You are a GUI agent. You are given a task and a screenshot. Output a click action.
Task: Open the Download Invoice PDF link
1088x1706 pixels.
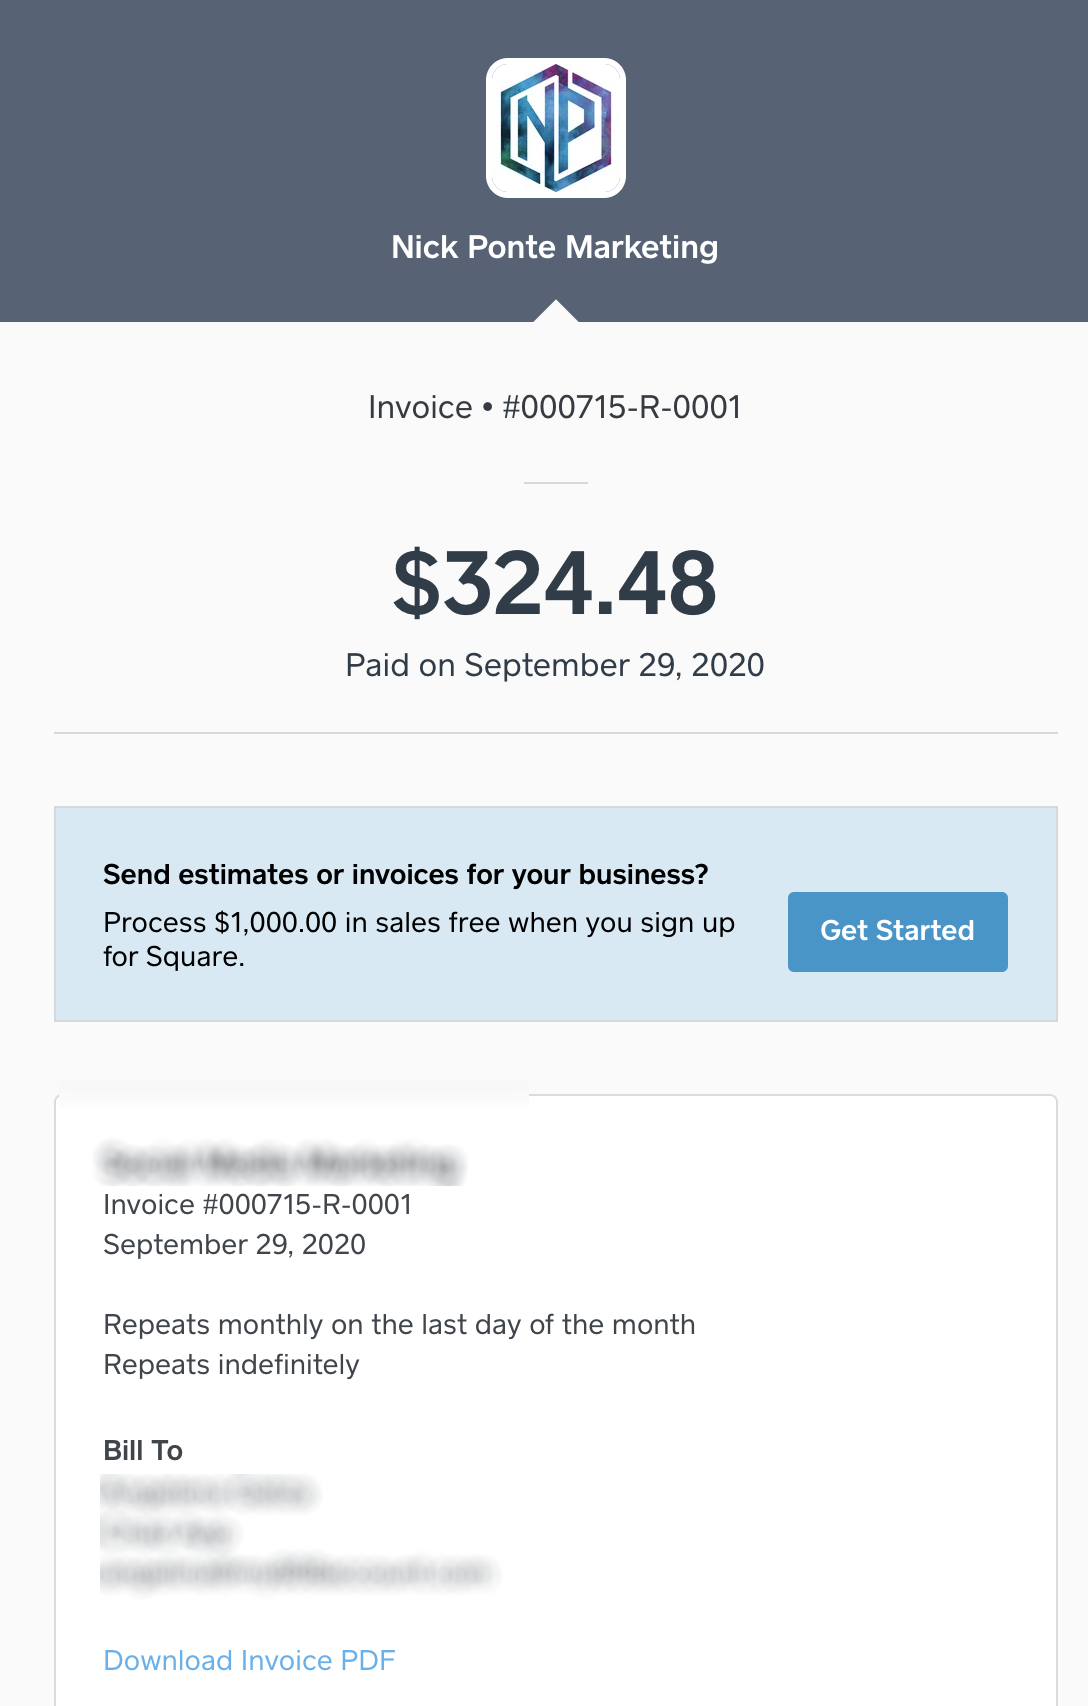click(x=249, y=1660)
